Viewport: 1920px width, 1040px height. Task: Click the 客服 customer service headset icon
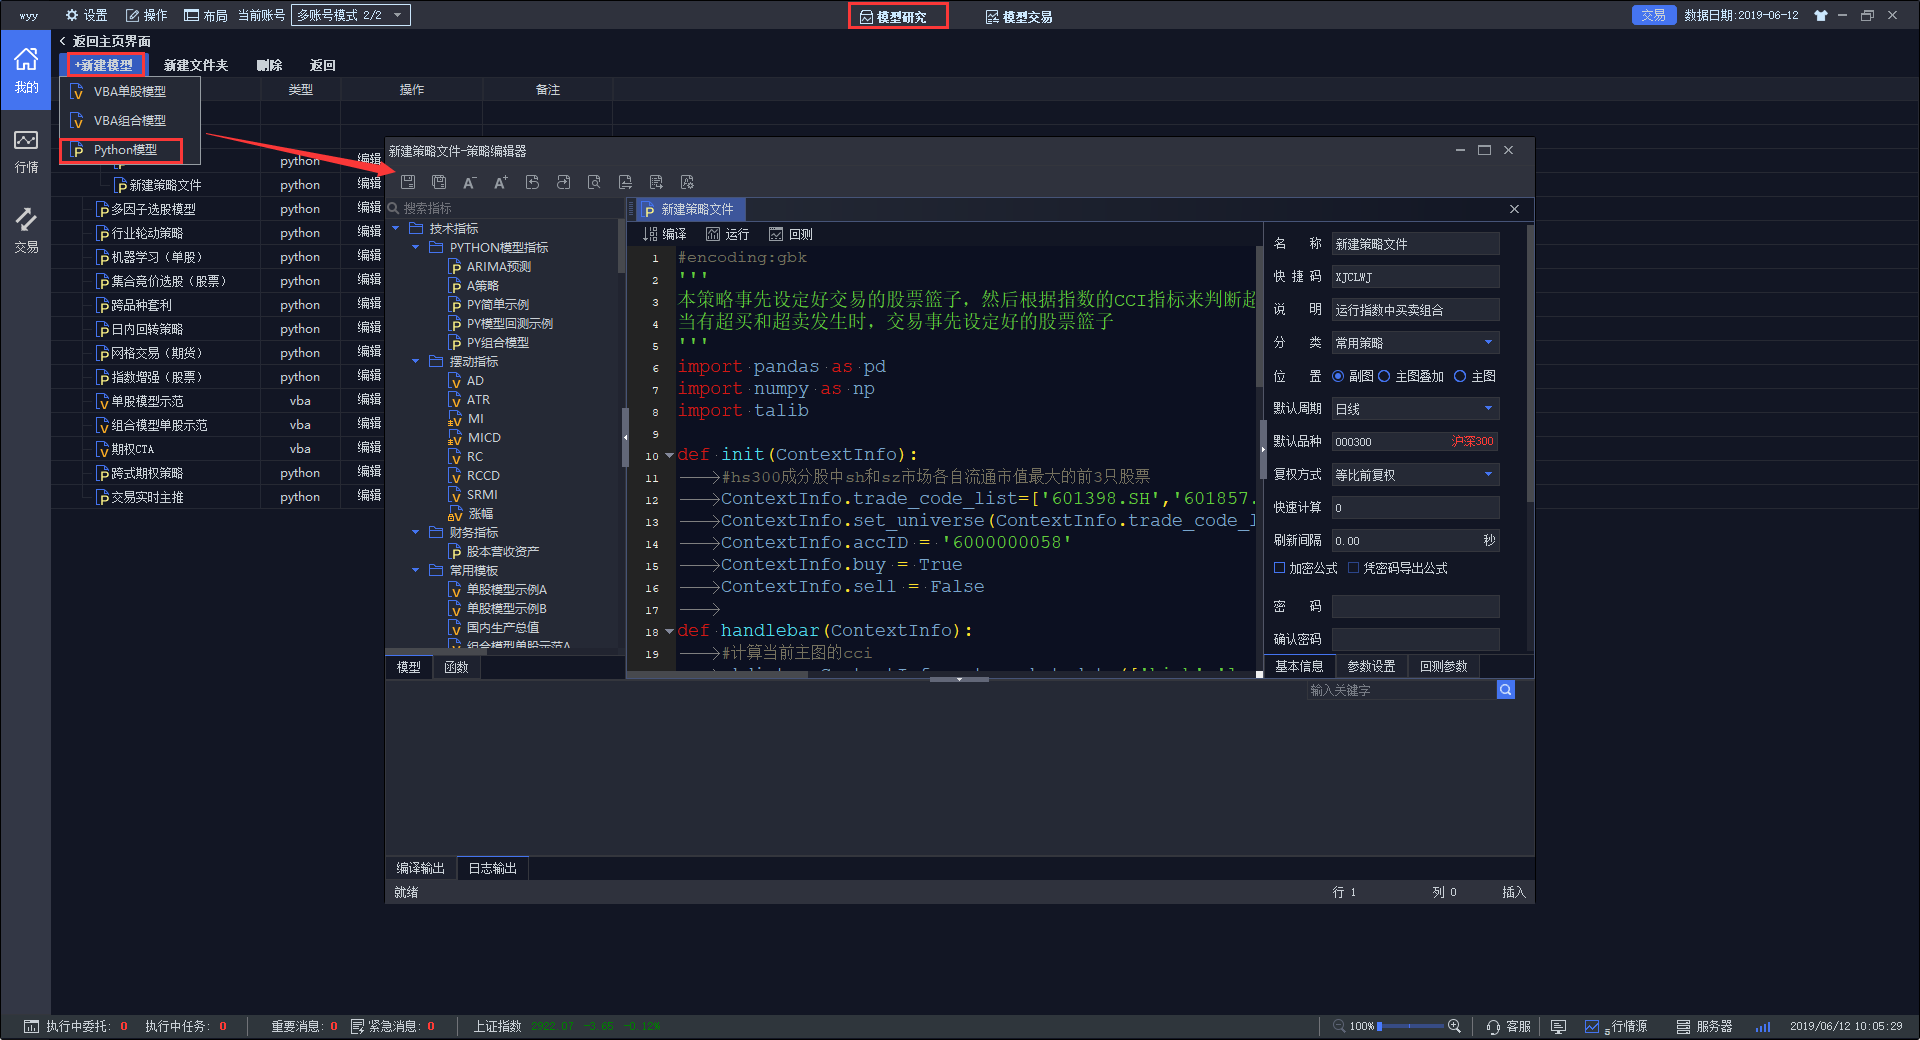click(1493, 1026)
